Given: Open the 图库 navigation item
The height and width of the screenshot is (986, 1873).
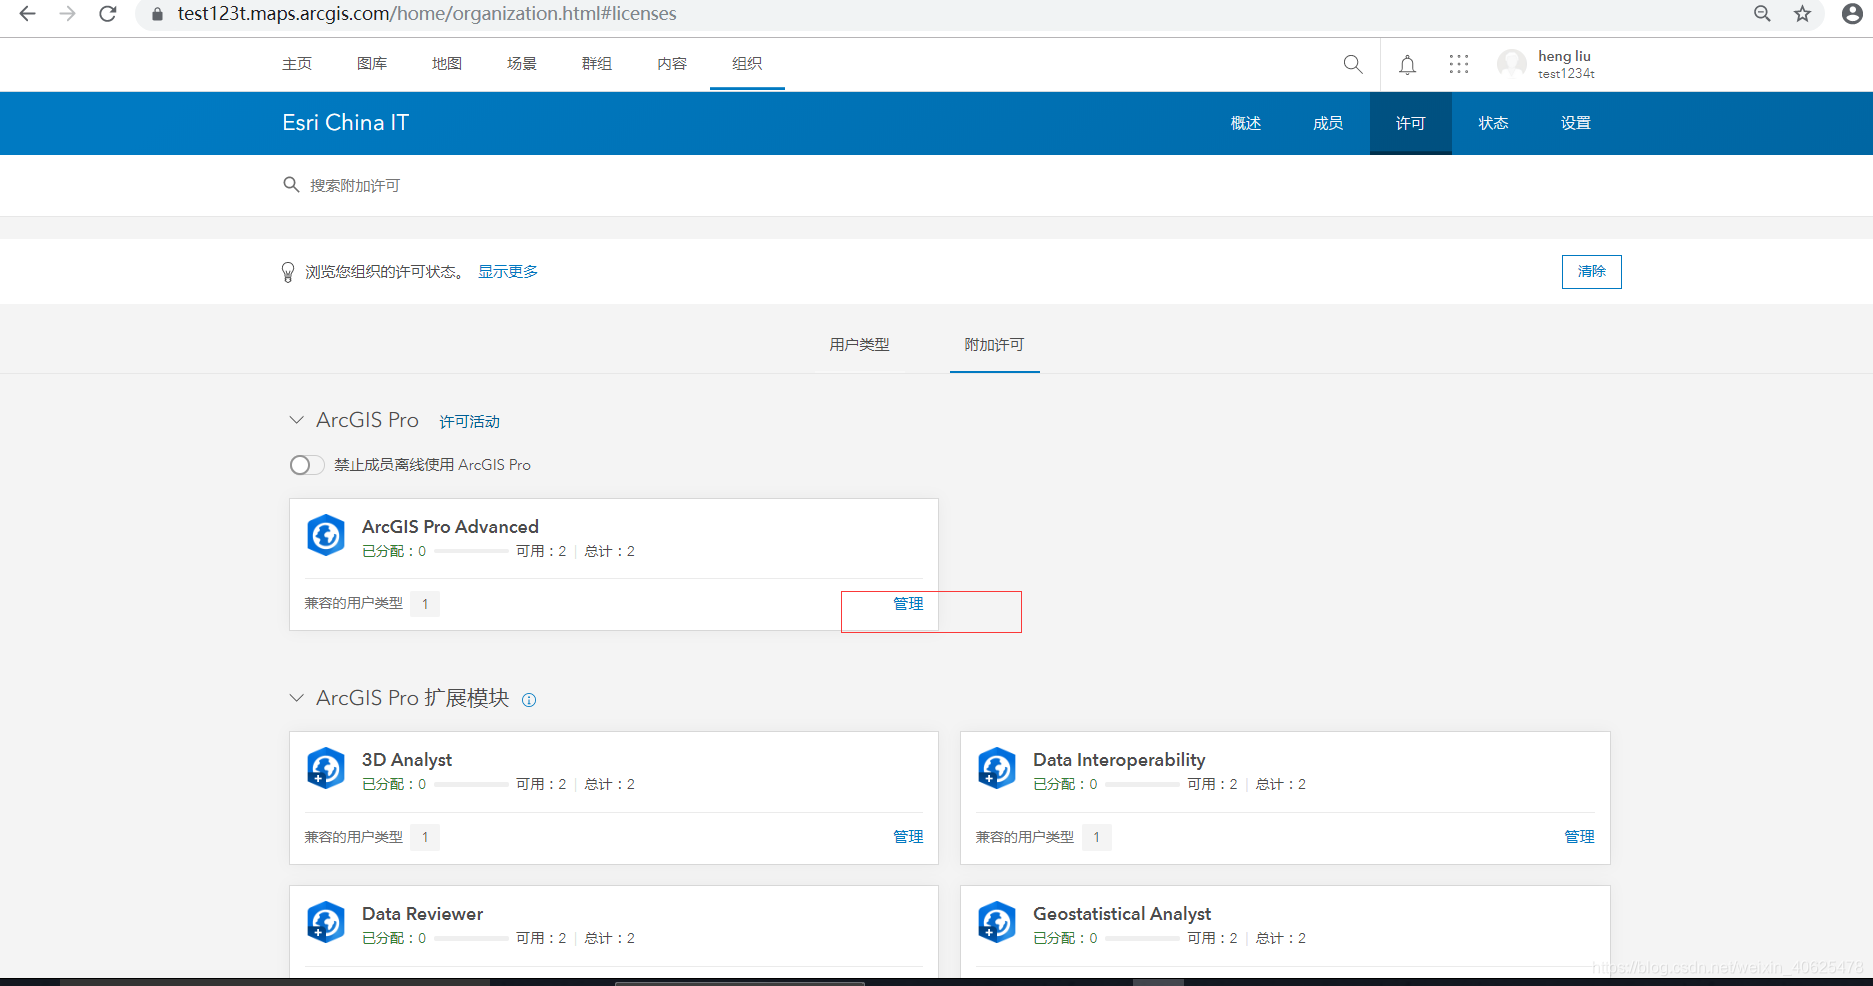Looking at the screenshot, I should point(372,64).
